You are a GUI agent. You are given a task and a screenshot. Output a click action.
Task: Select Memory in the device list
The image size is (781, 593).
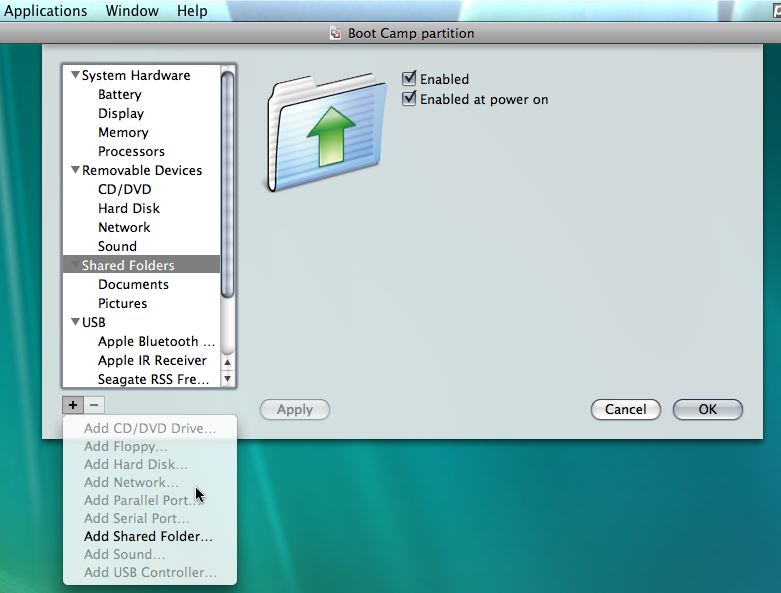tap(141, 132)
